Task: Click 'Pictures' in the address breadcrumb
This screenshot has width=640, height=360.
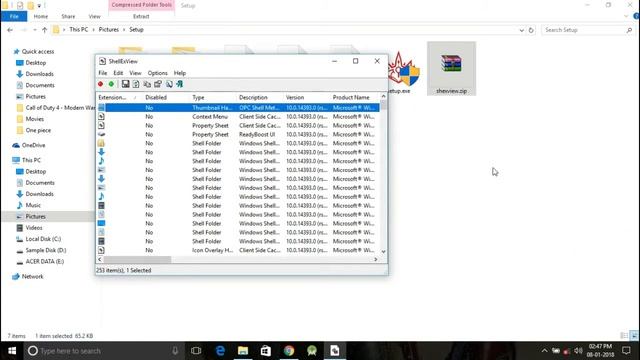Action: tap(109, 30)
